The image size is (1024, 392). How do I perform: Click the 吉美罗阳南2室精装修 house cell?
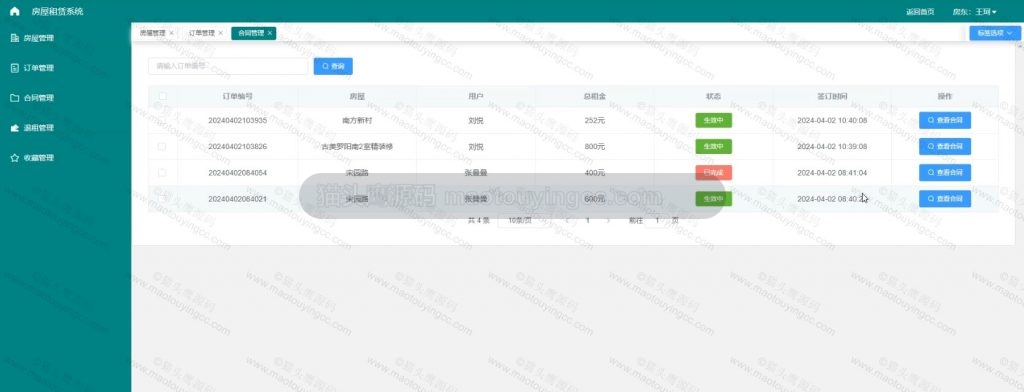click(x=357, y=147)
